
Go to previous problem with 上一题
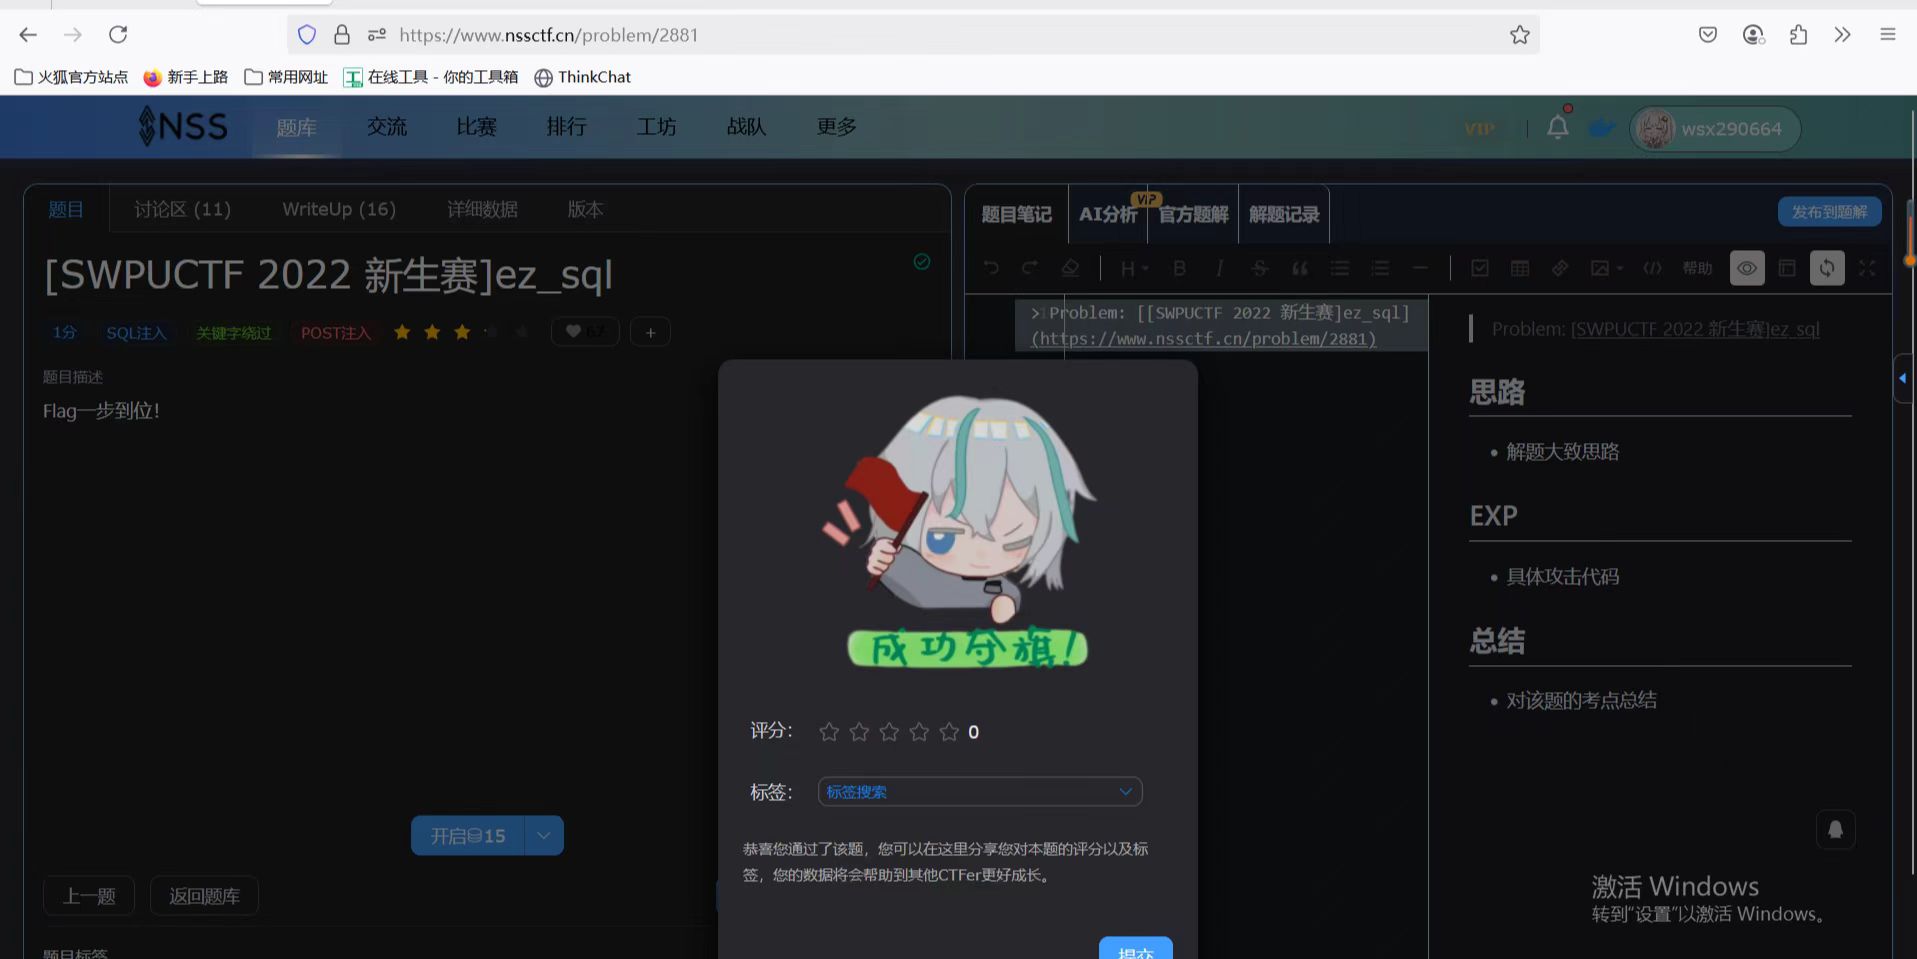(x=89, y=896)
